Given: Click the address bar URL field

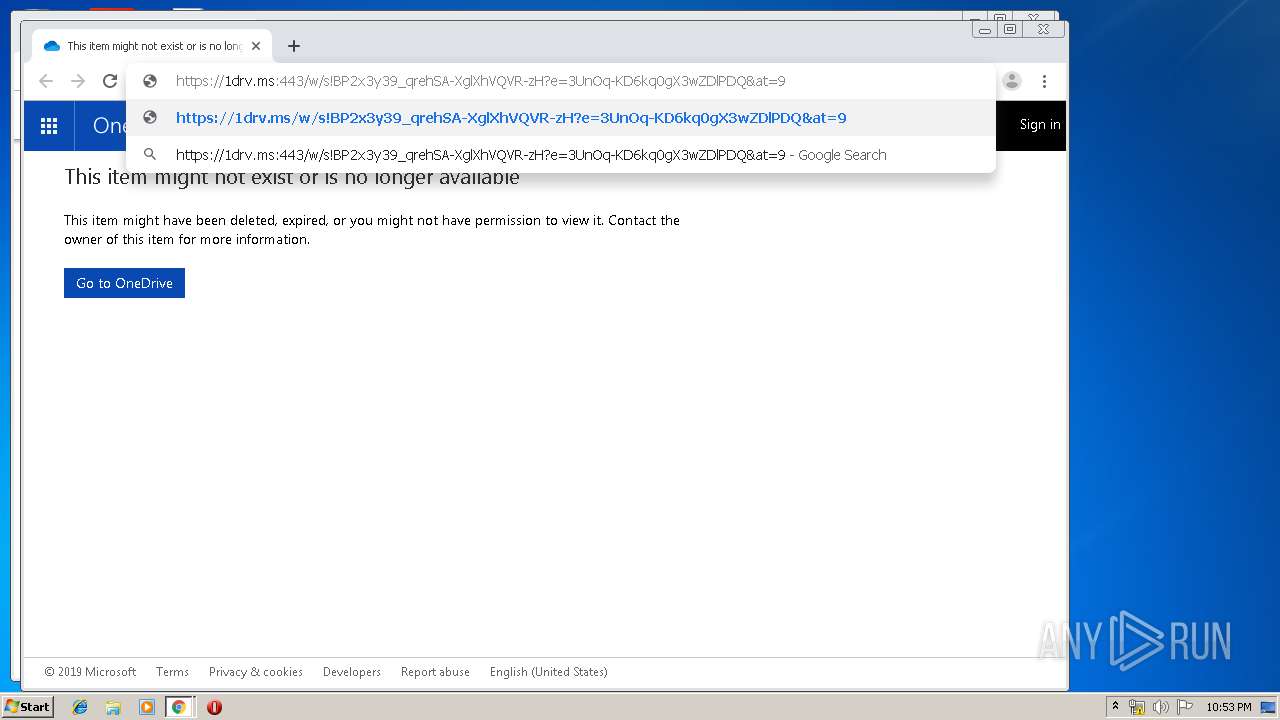Looking at the screenshot, I should pos(560,81).
